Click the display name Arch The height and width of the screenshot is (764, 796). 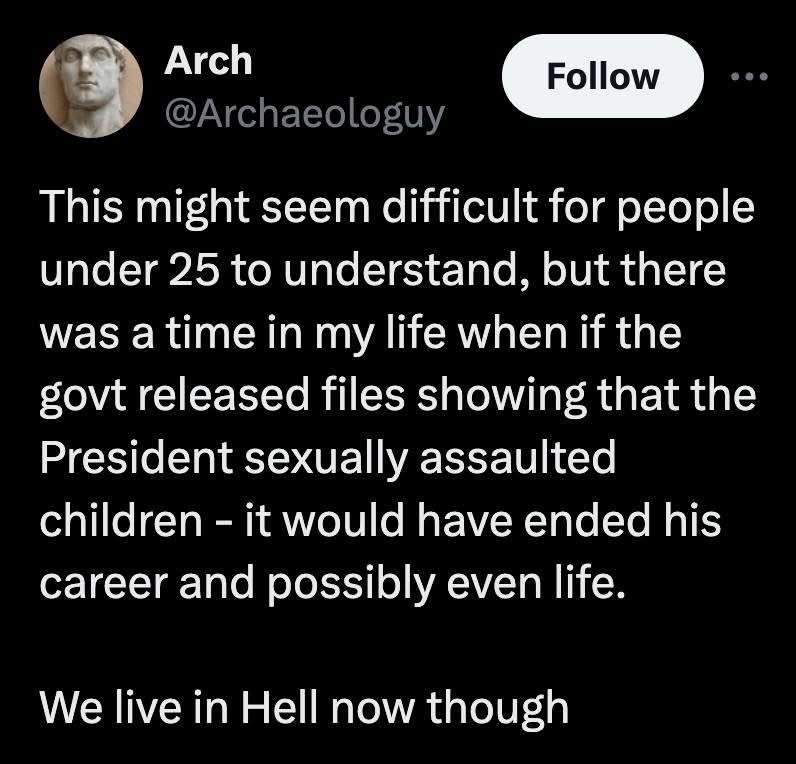[x=208, y=61]
